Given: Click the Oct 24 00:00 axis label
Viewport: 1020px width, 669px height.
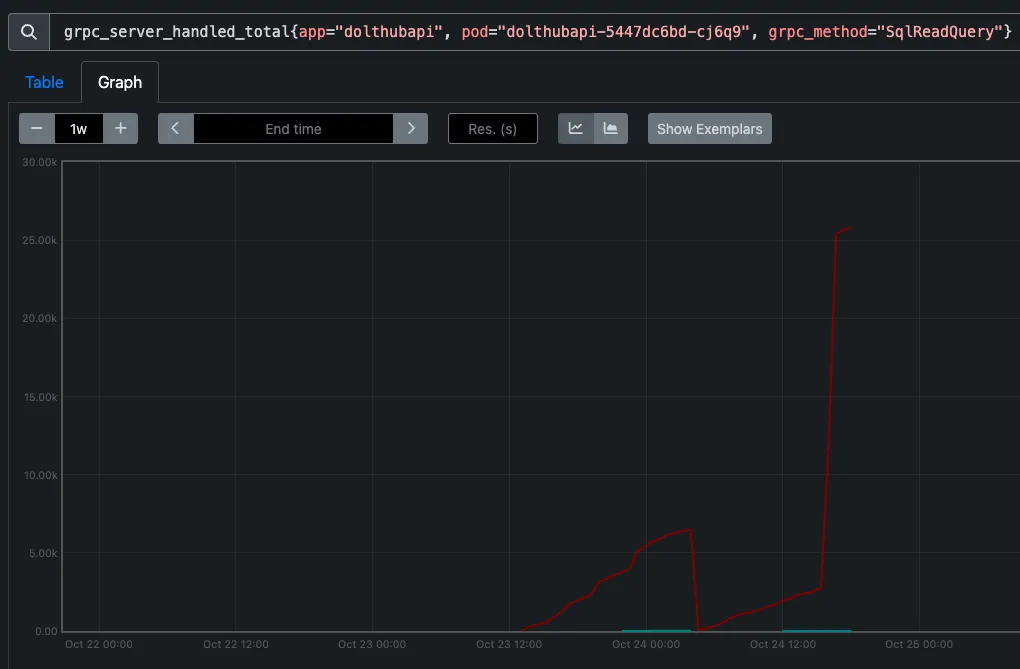Looking at the screenshot, I should tap(646, 645).
